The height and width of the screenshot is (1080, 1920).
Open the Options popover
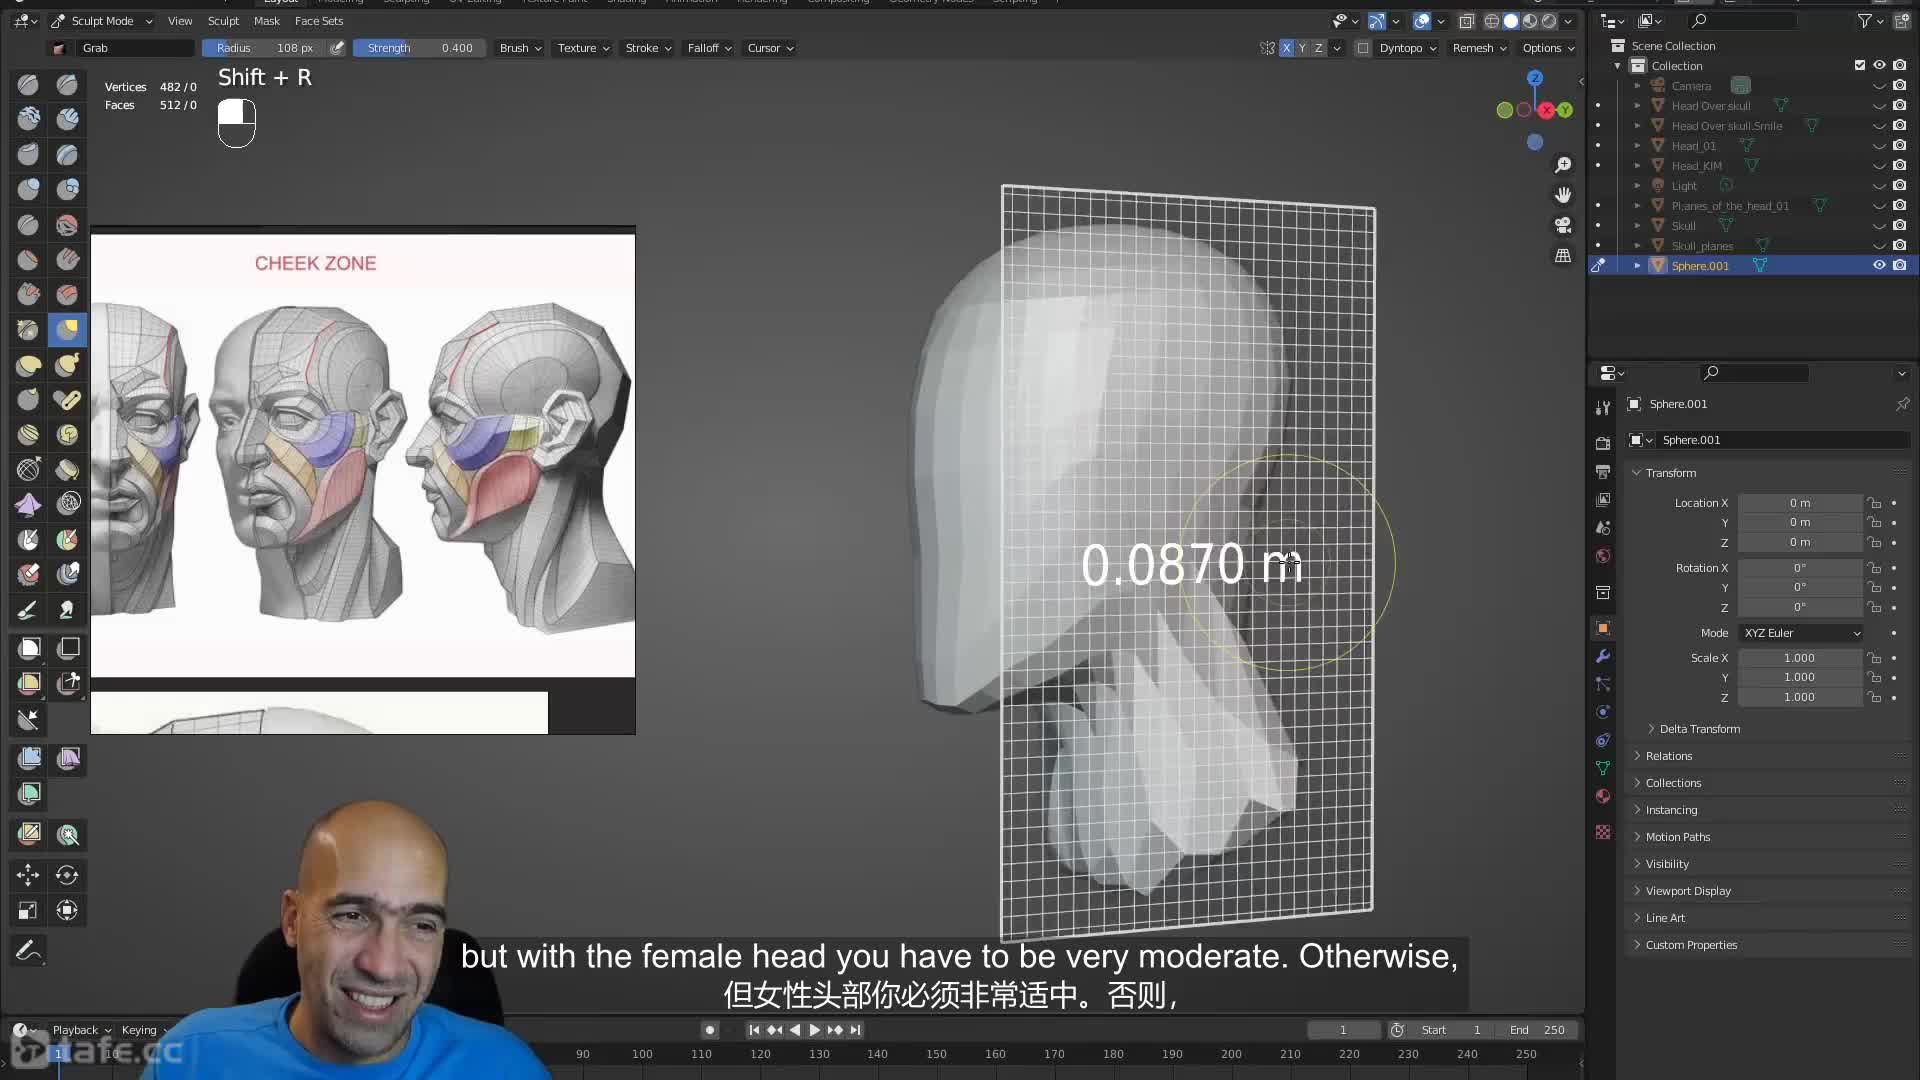click(x=1548, y=48)
